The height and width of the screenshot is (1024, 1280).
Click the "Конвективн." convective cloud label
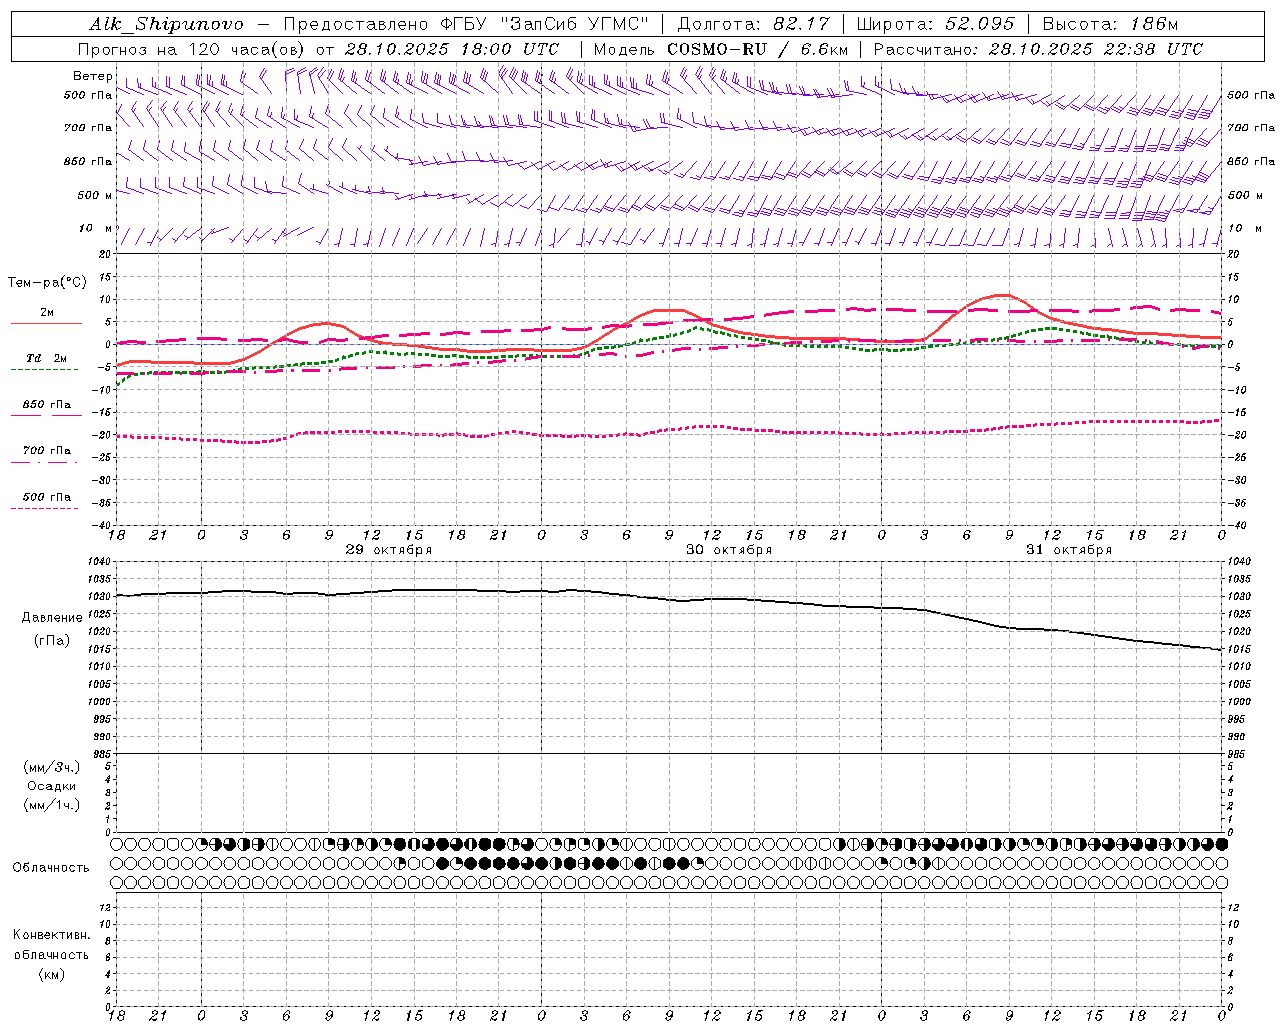pos(51,935)
